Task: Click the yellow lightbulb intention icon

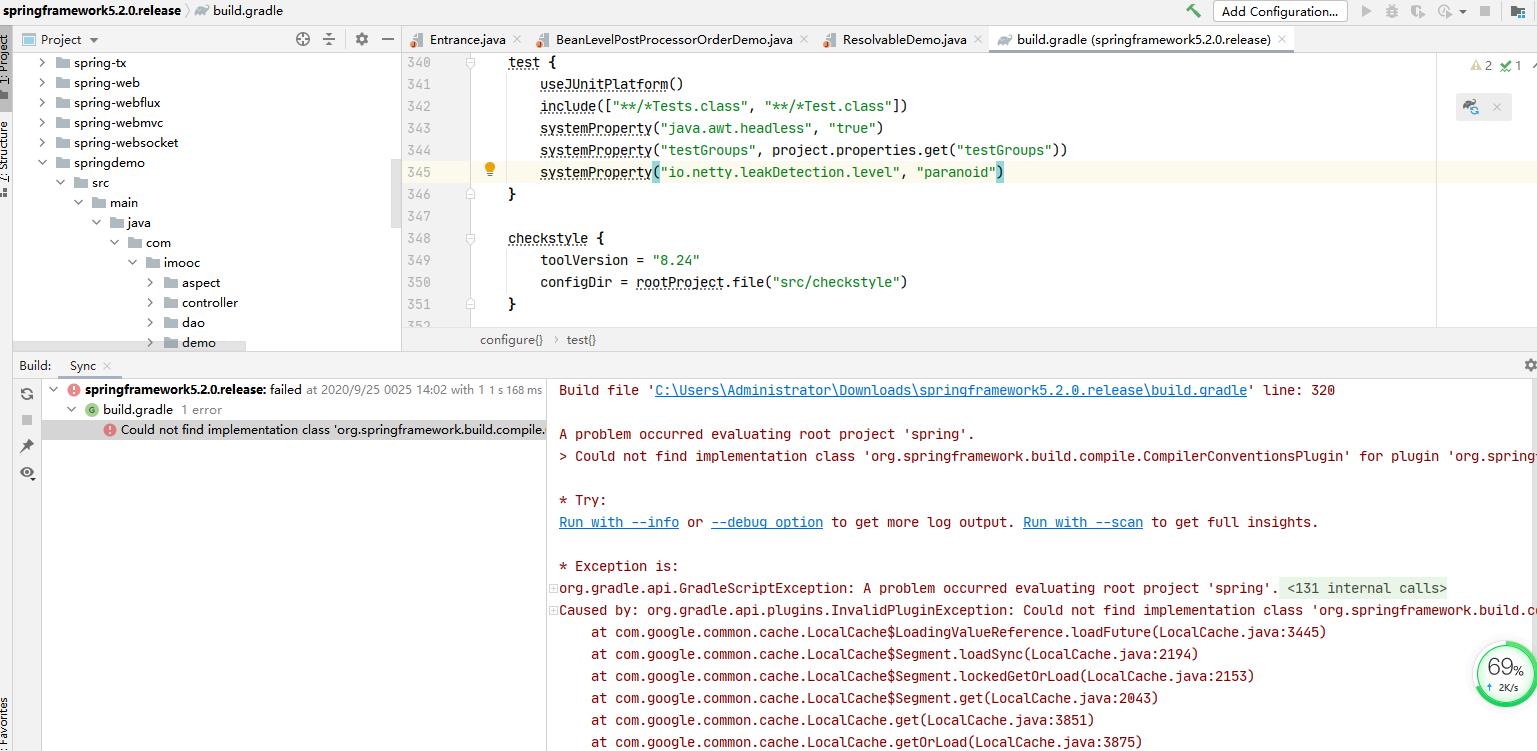Action: pyautogui.click(x=490, y=170)
